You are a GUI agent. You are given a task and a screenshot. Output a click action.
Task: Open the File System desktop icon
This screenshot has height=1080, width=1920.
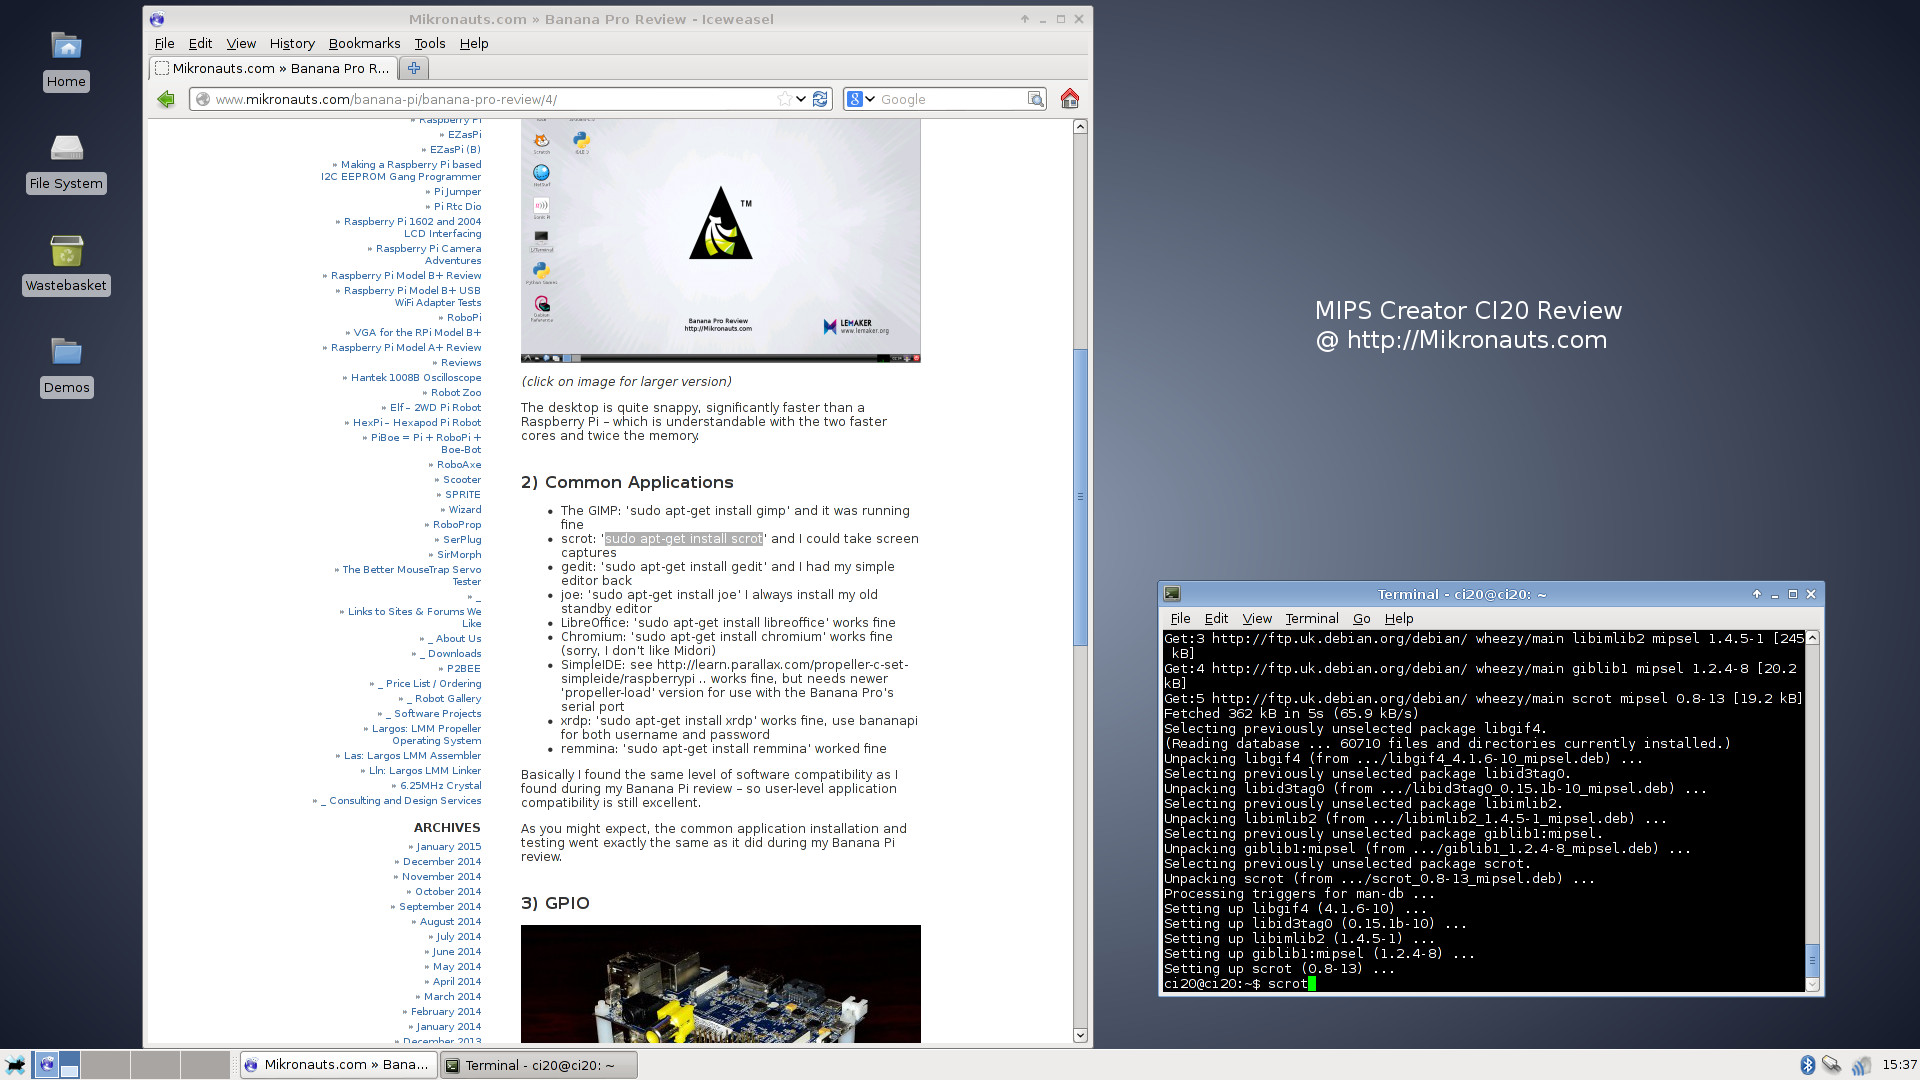(66, 162)
